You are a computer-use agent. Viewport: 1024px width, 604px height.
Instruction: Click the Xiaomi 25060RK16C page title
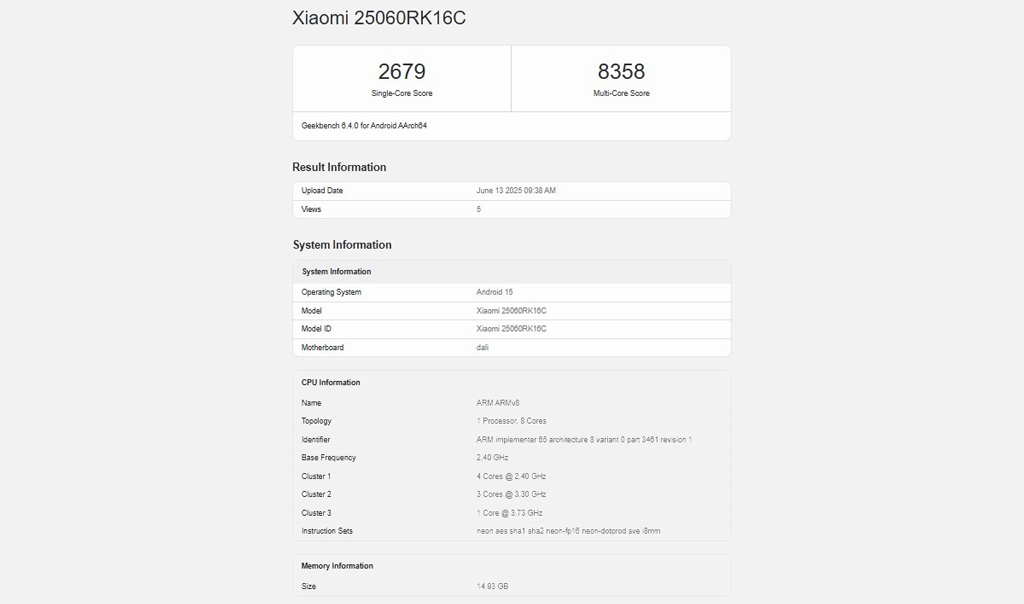[379, 18]
